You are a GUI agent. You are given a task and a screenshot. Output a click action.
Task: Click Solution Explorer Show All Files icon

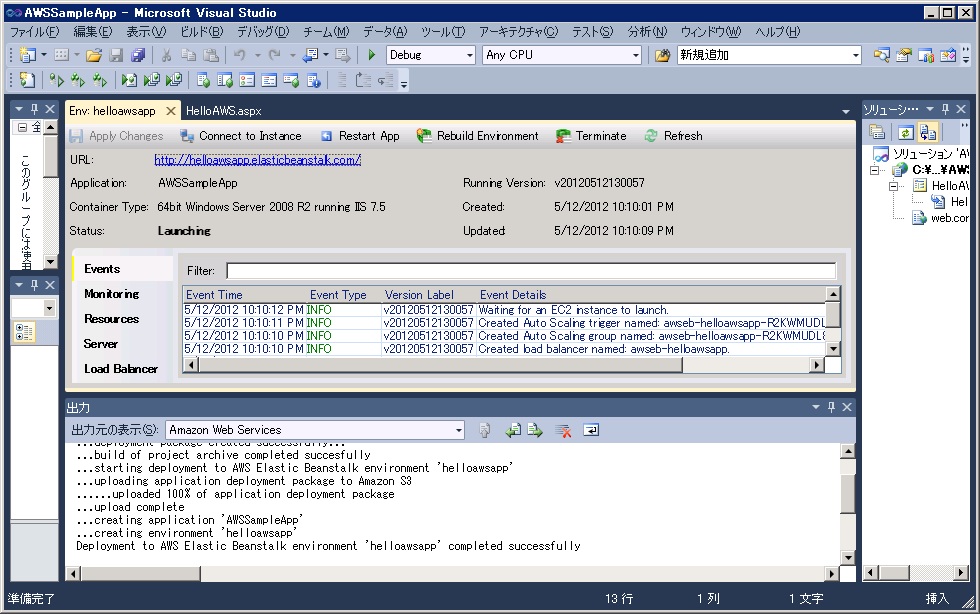[928, 133]
